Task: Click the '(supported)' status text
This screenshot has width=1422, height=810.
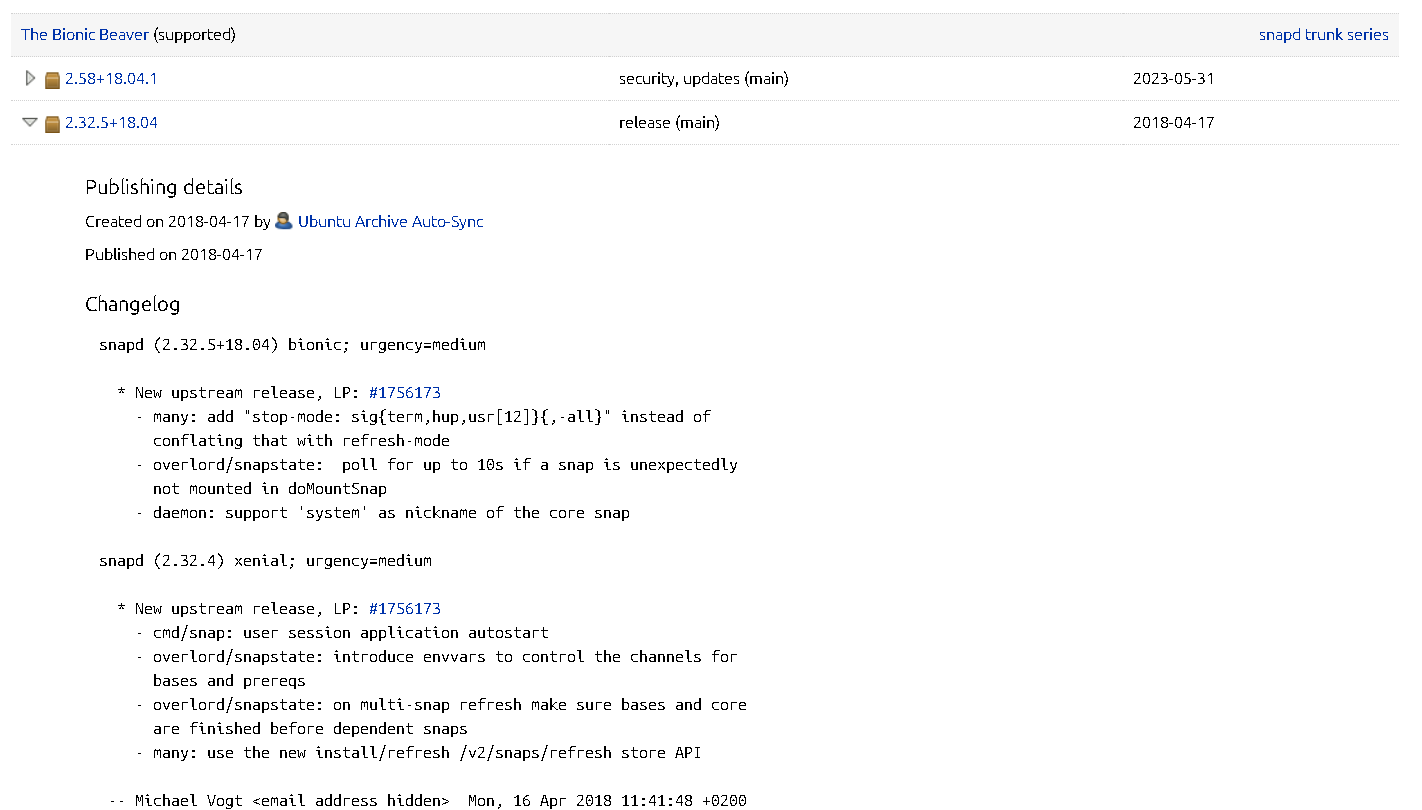Action: [x=195, y=34]
